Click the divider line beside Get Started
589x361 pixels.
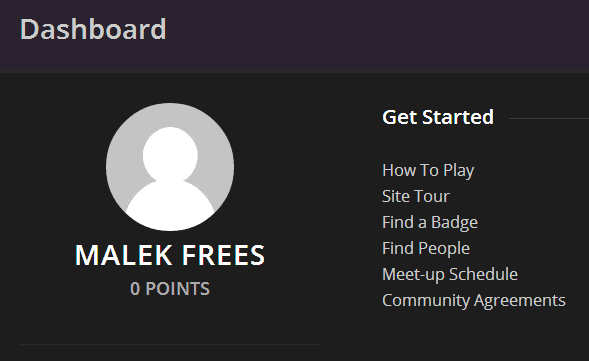[549, 118]
